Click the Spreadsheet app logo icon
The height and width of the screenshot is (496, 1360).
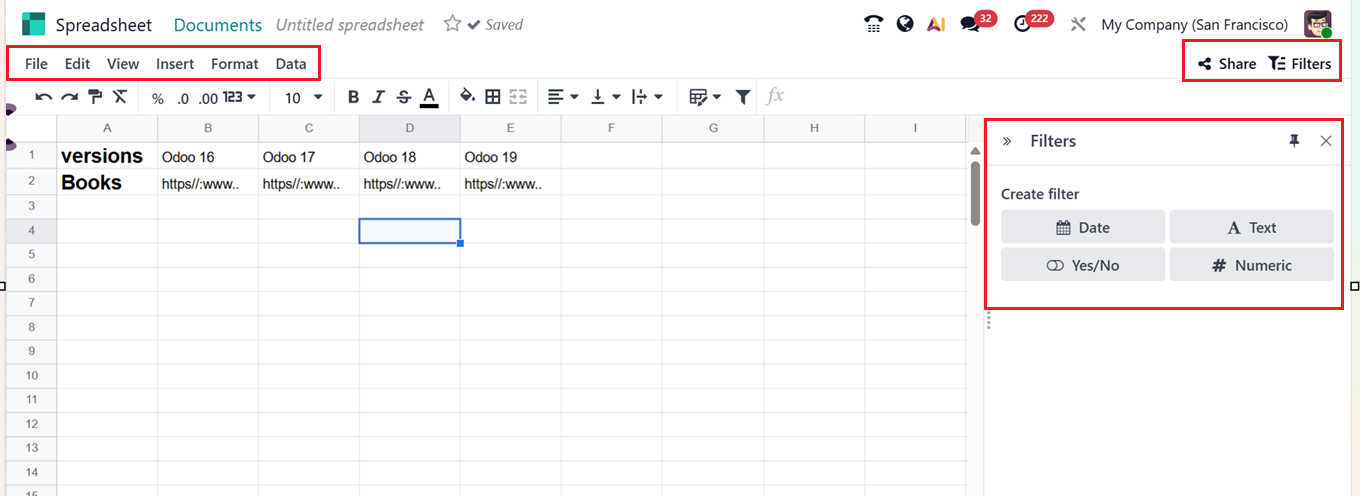(x=34, y=24)
